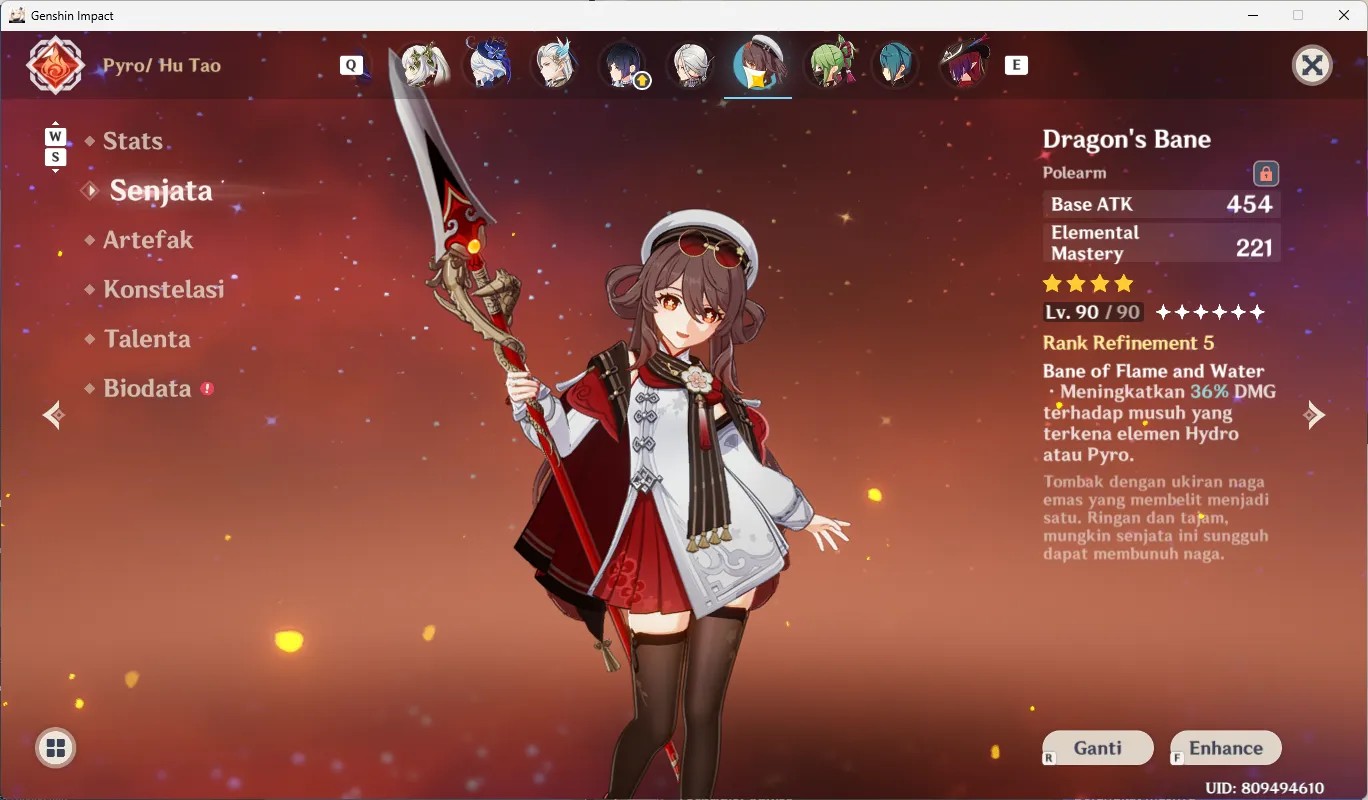Select the dark-blue haired character portrait
This screenshot has height=800, width=1368.
point(491,65)
